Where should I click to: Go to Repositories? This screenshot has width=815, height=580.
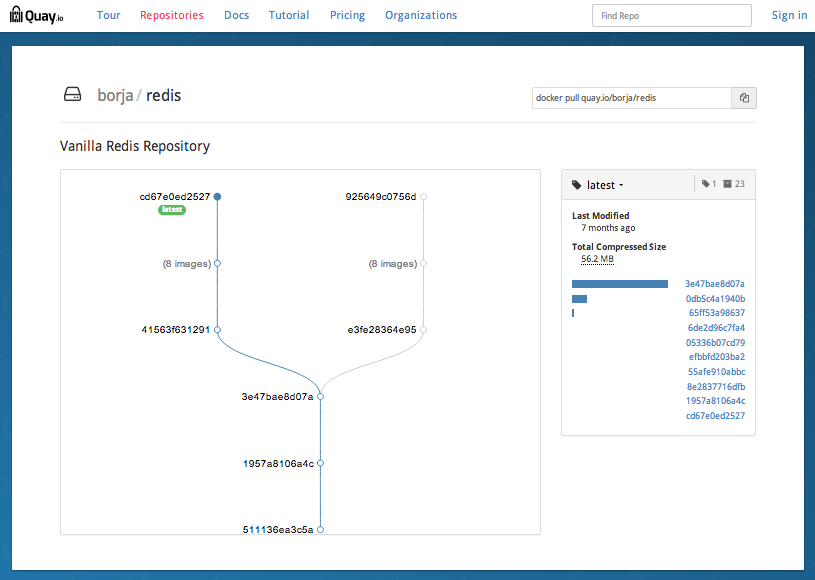(x=172, y=15)
